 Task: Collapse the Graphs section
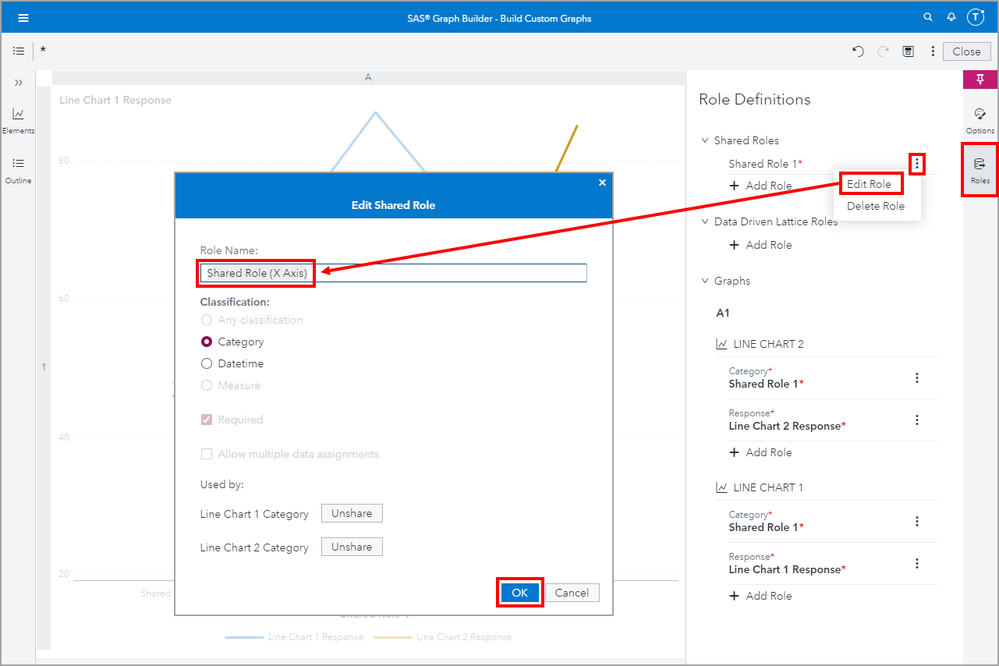pyautogui.click(x=705, y=281)
